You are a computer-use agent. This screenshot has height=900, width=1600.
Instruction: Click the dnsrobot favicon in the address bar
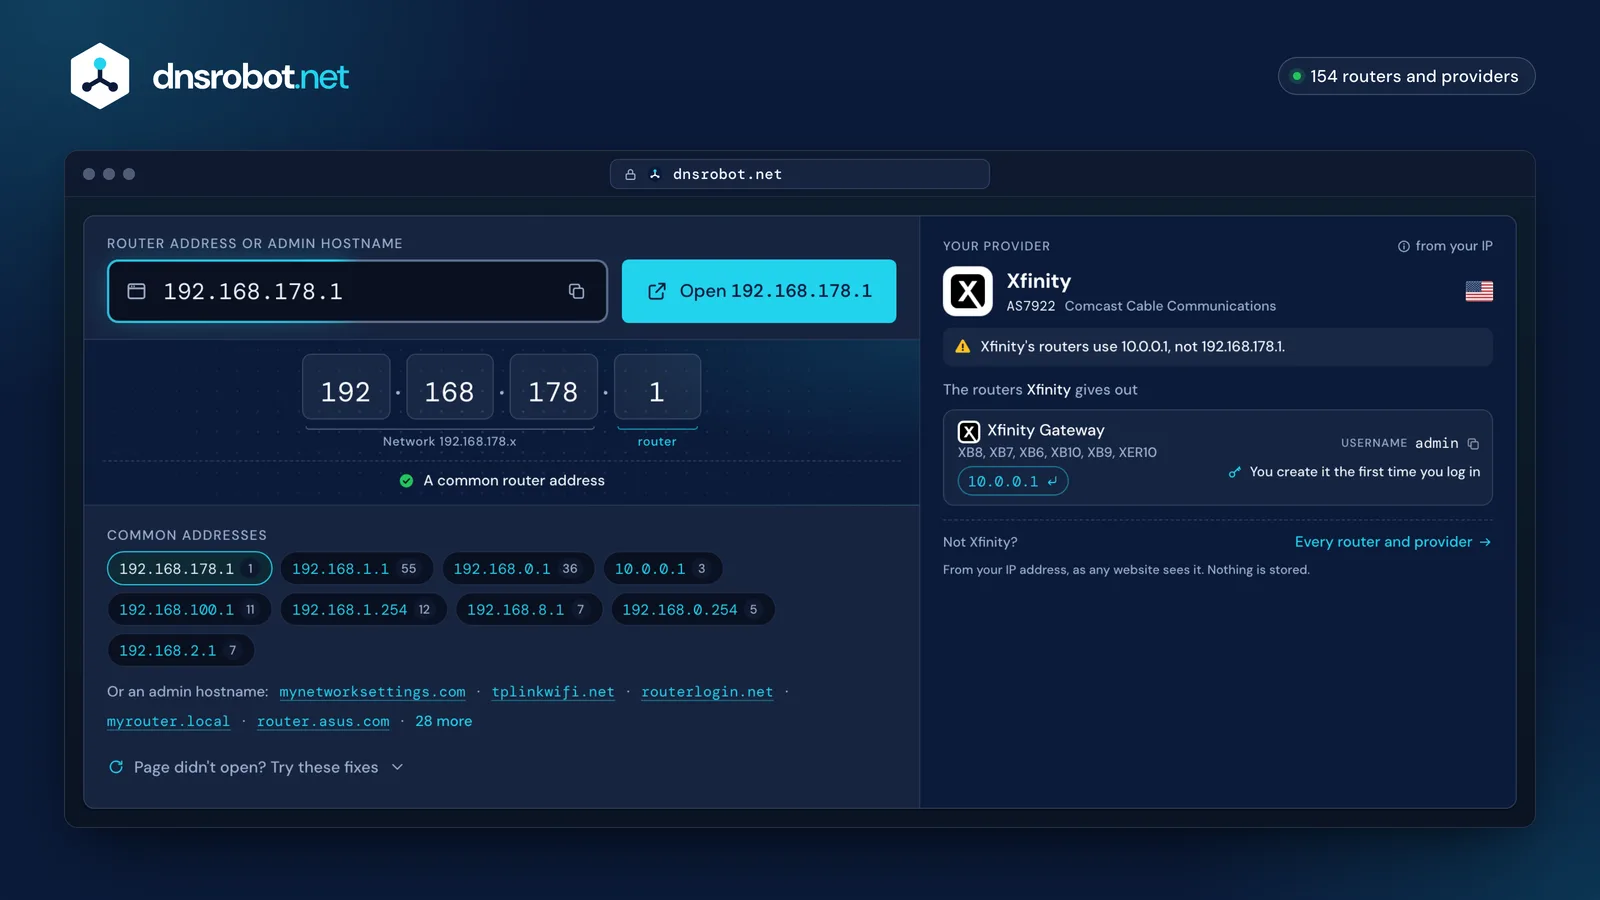coord(655,174)
